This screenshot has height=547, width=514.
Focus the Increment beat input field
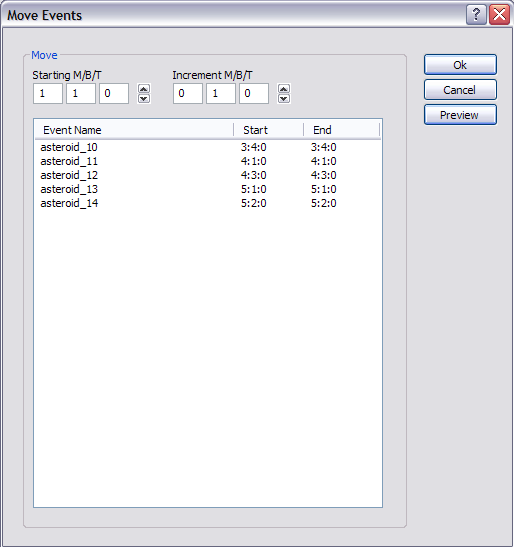[221, 93]
